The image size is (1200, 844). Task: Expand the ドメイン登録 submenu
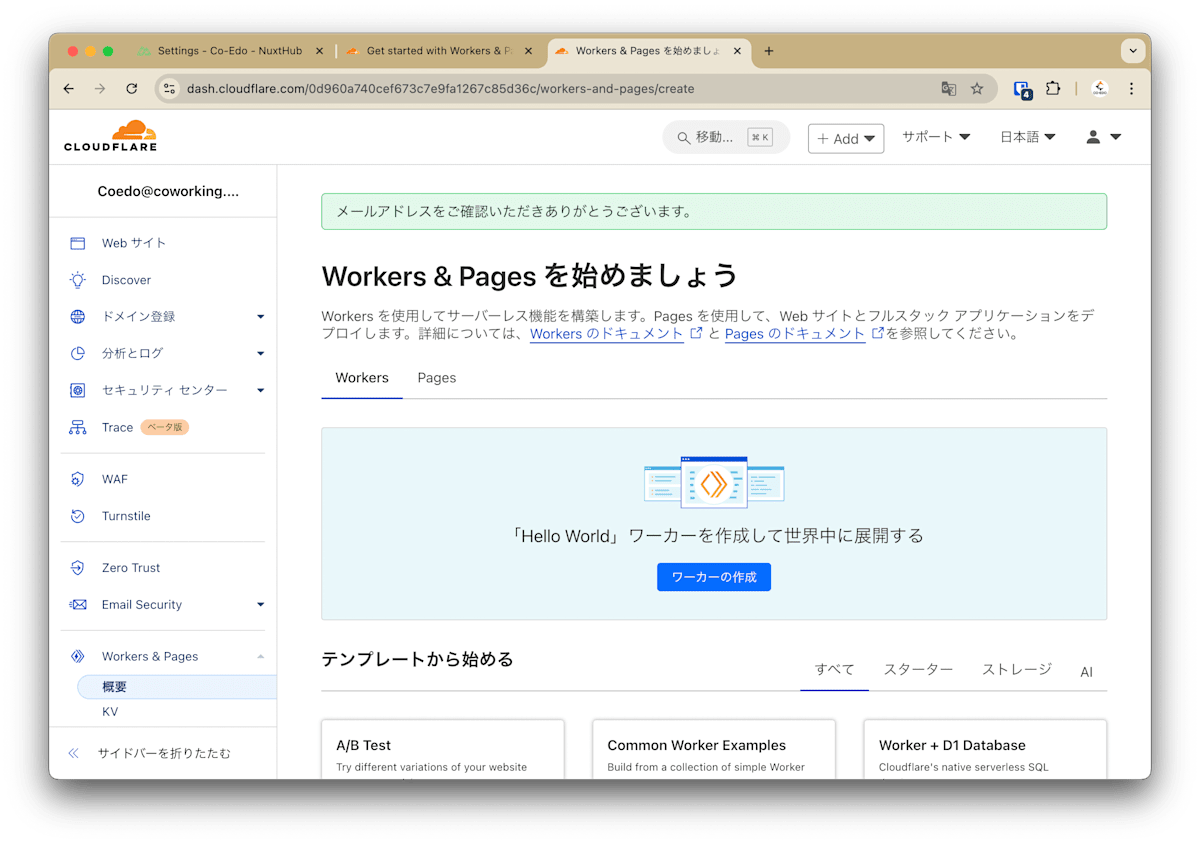(260, 317)
